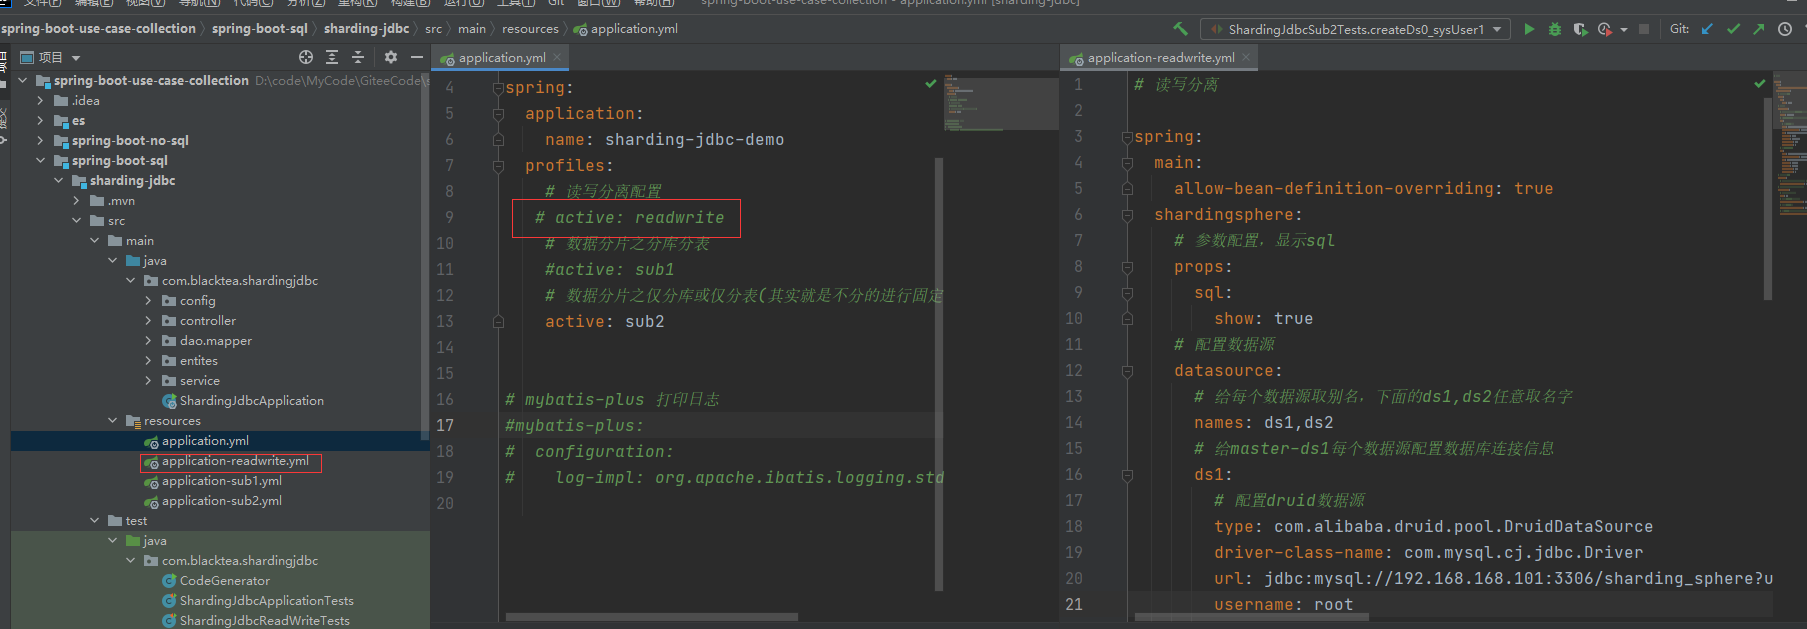
Task: Launch profiler run icon
Action: point(1605,29)
